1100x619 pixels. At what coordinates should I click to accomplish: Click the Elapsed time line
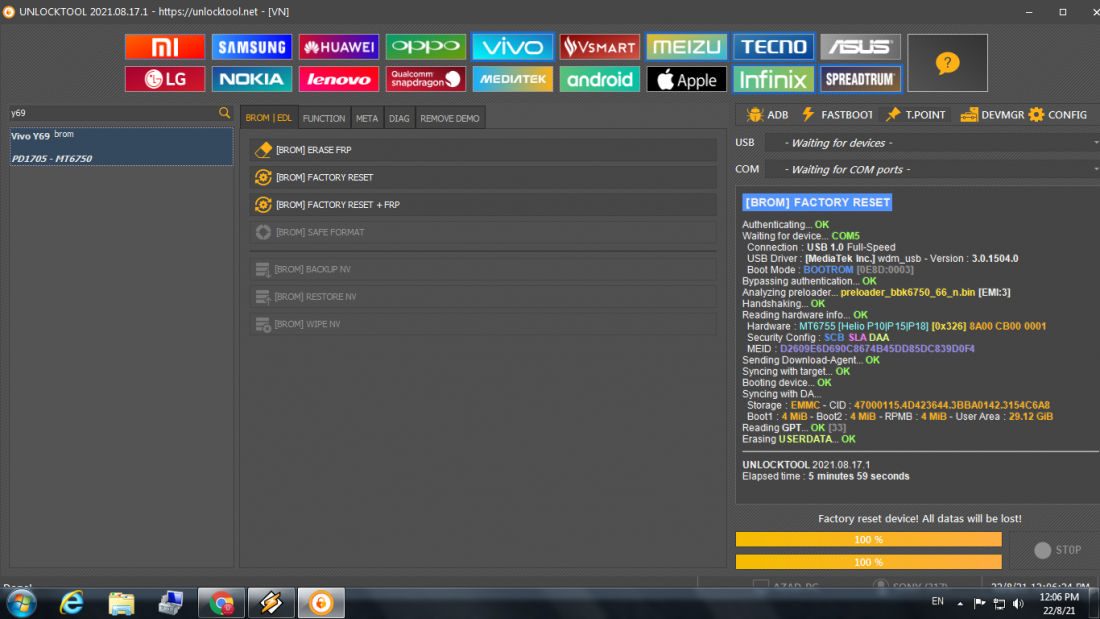pos(826,477)
